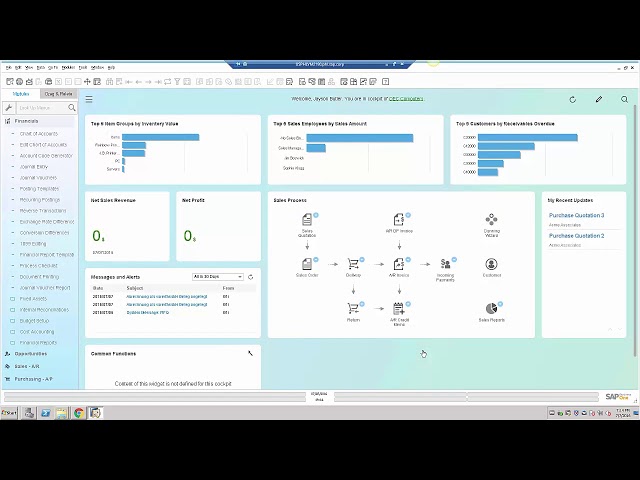Click the print toolbar icon
640x480 pixels.
click(x=49, y=82)
